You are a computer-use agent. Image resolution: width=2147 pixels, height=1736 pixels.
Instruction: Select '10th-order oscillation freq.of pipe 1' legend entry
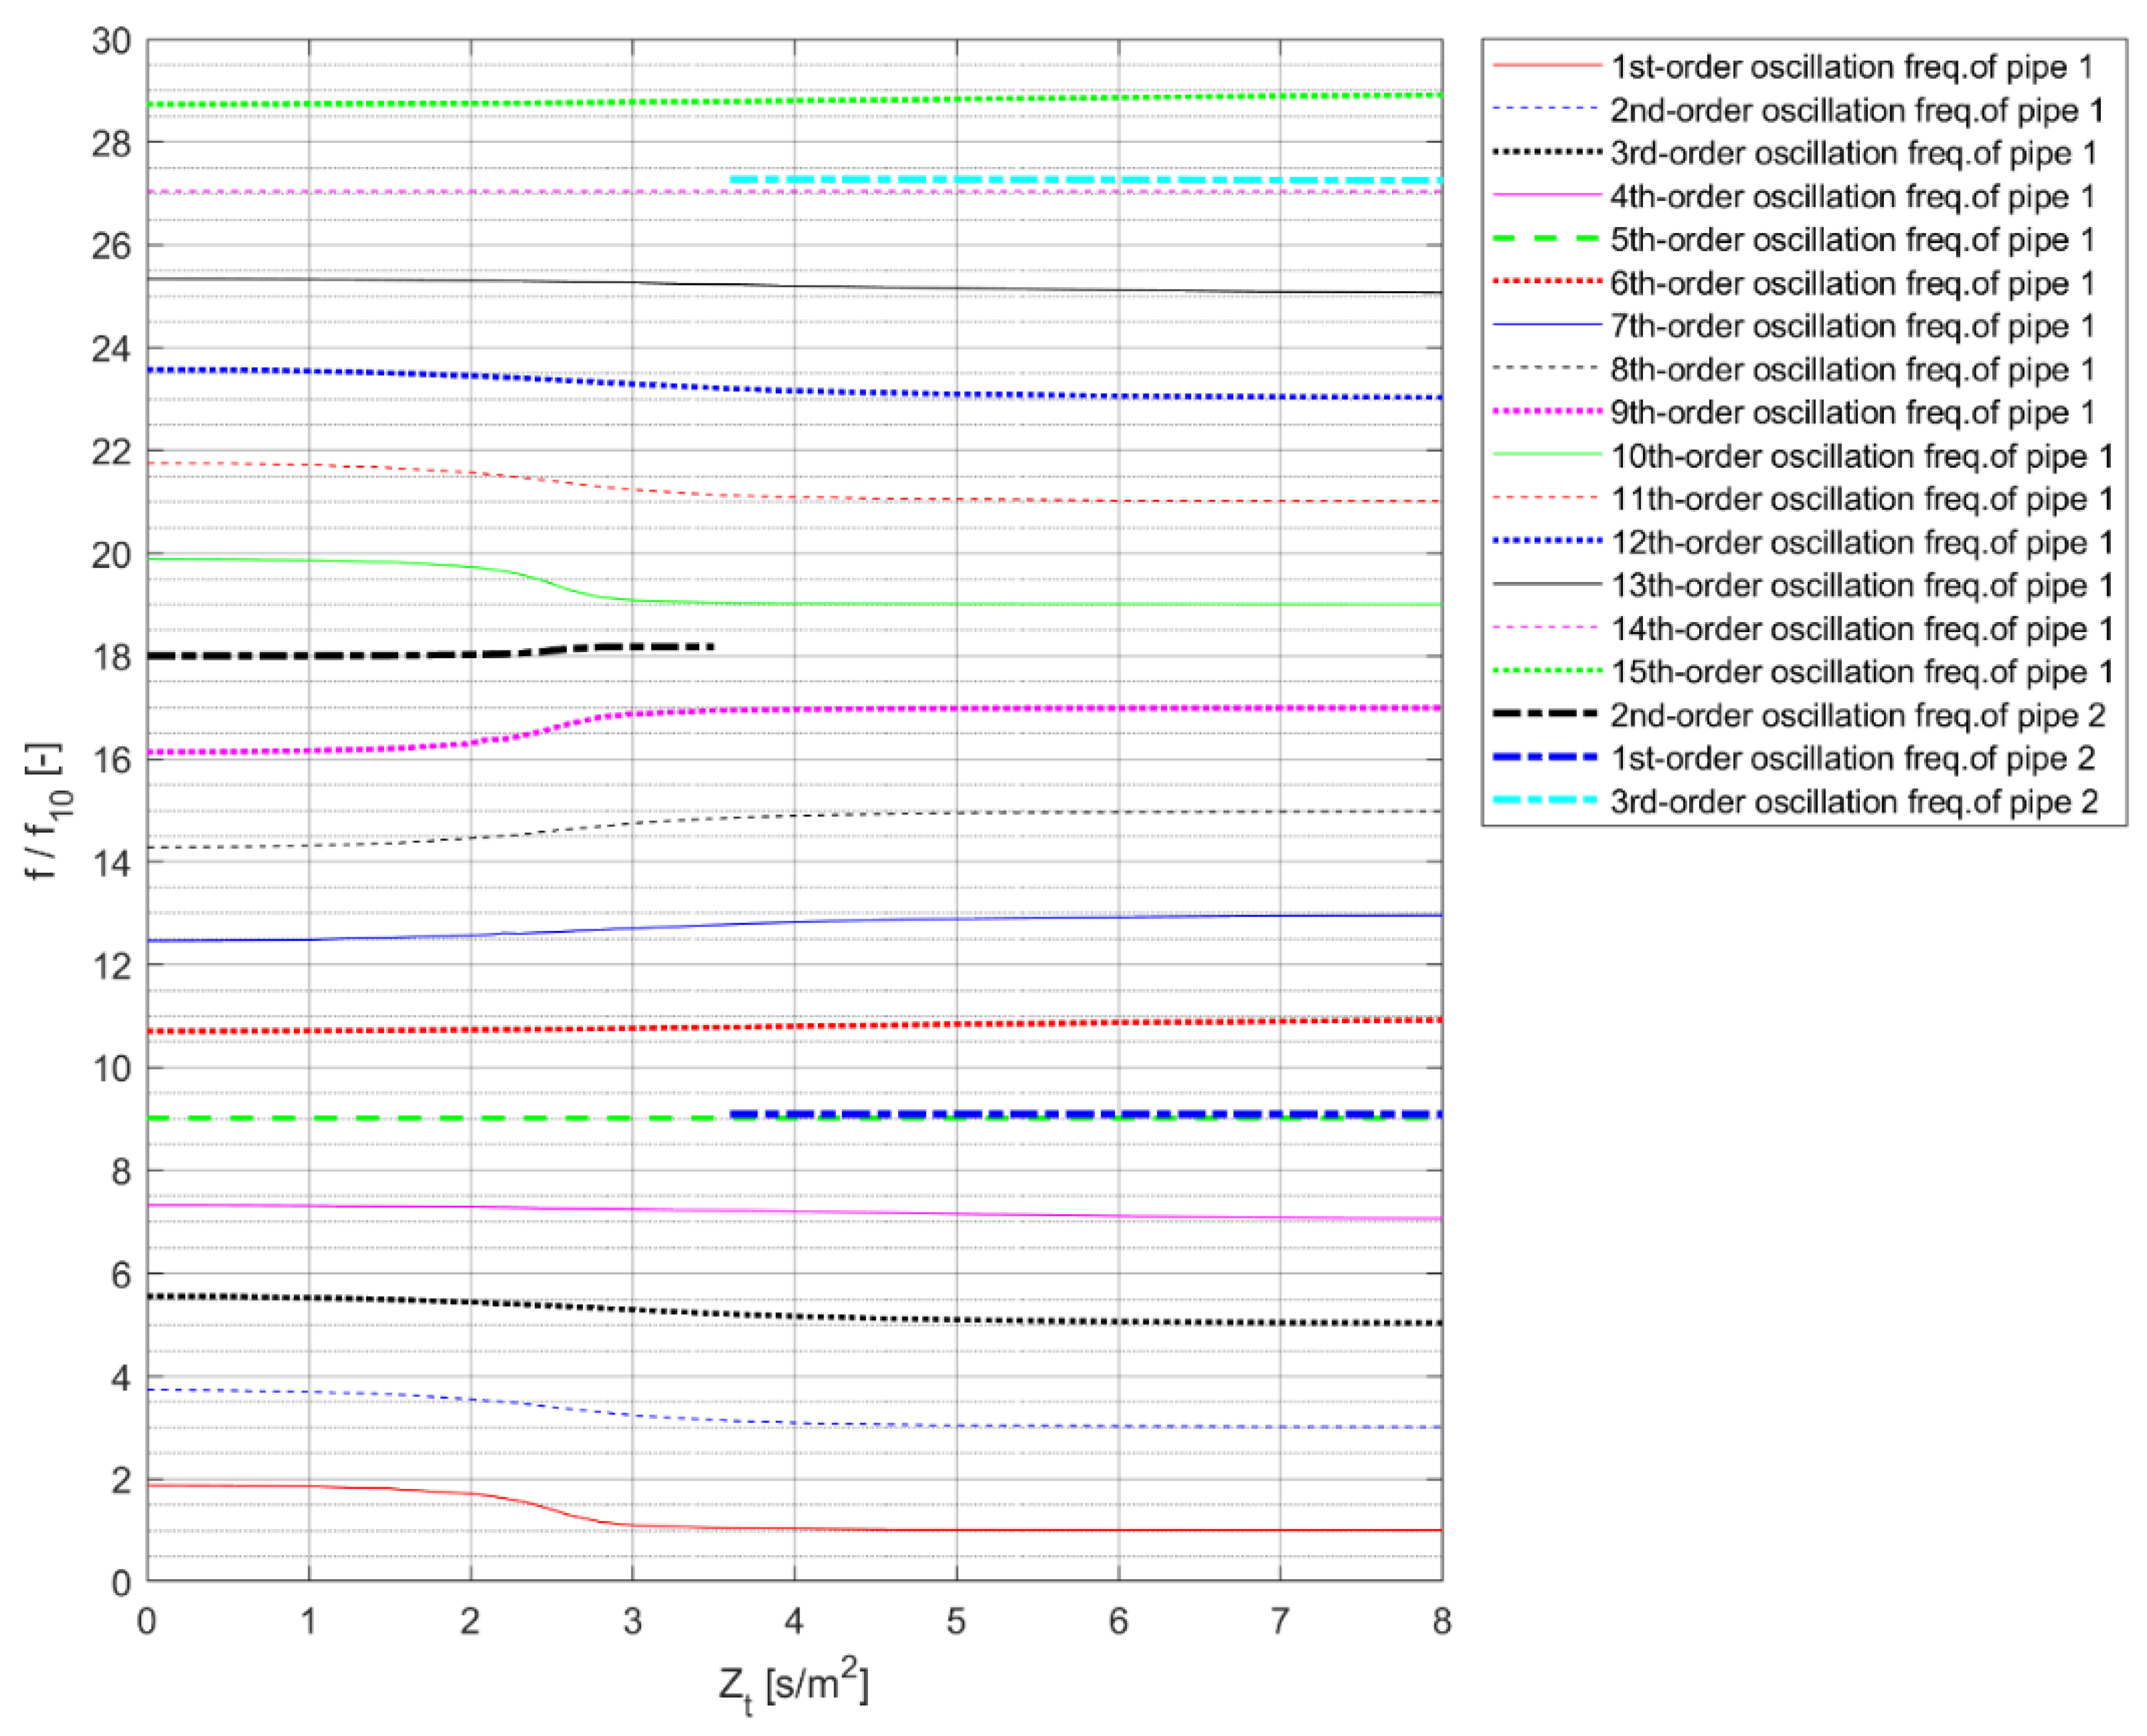click(x=1861, y=456)
